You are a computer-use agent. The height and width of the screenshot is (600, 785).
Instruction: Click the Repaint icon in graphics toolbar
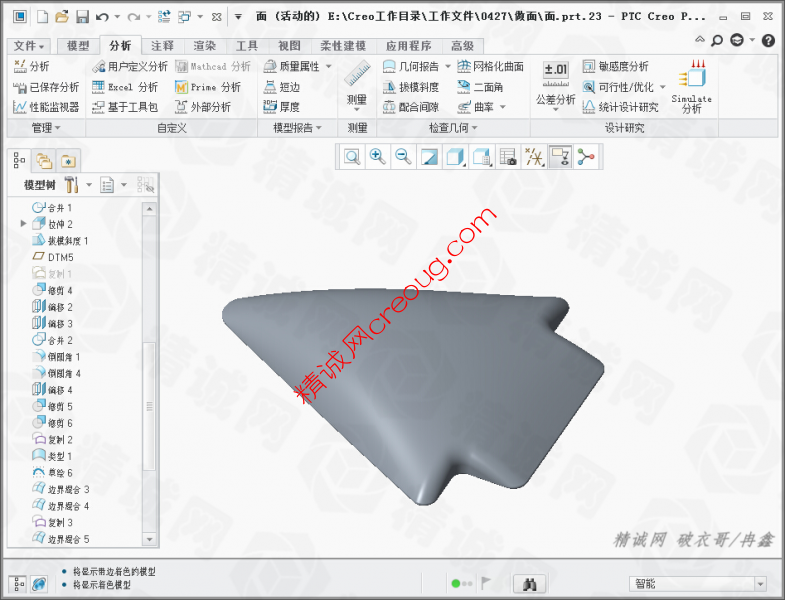coord(429,157)
